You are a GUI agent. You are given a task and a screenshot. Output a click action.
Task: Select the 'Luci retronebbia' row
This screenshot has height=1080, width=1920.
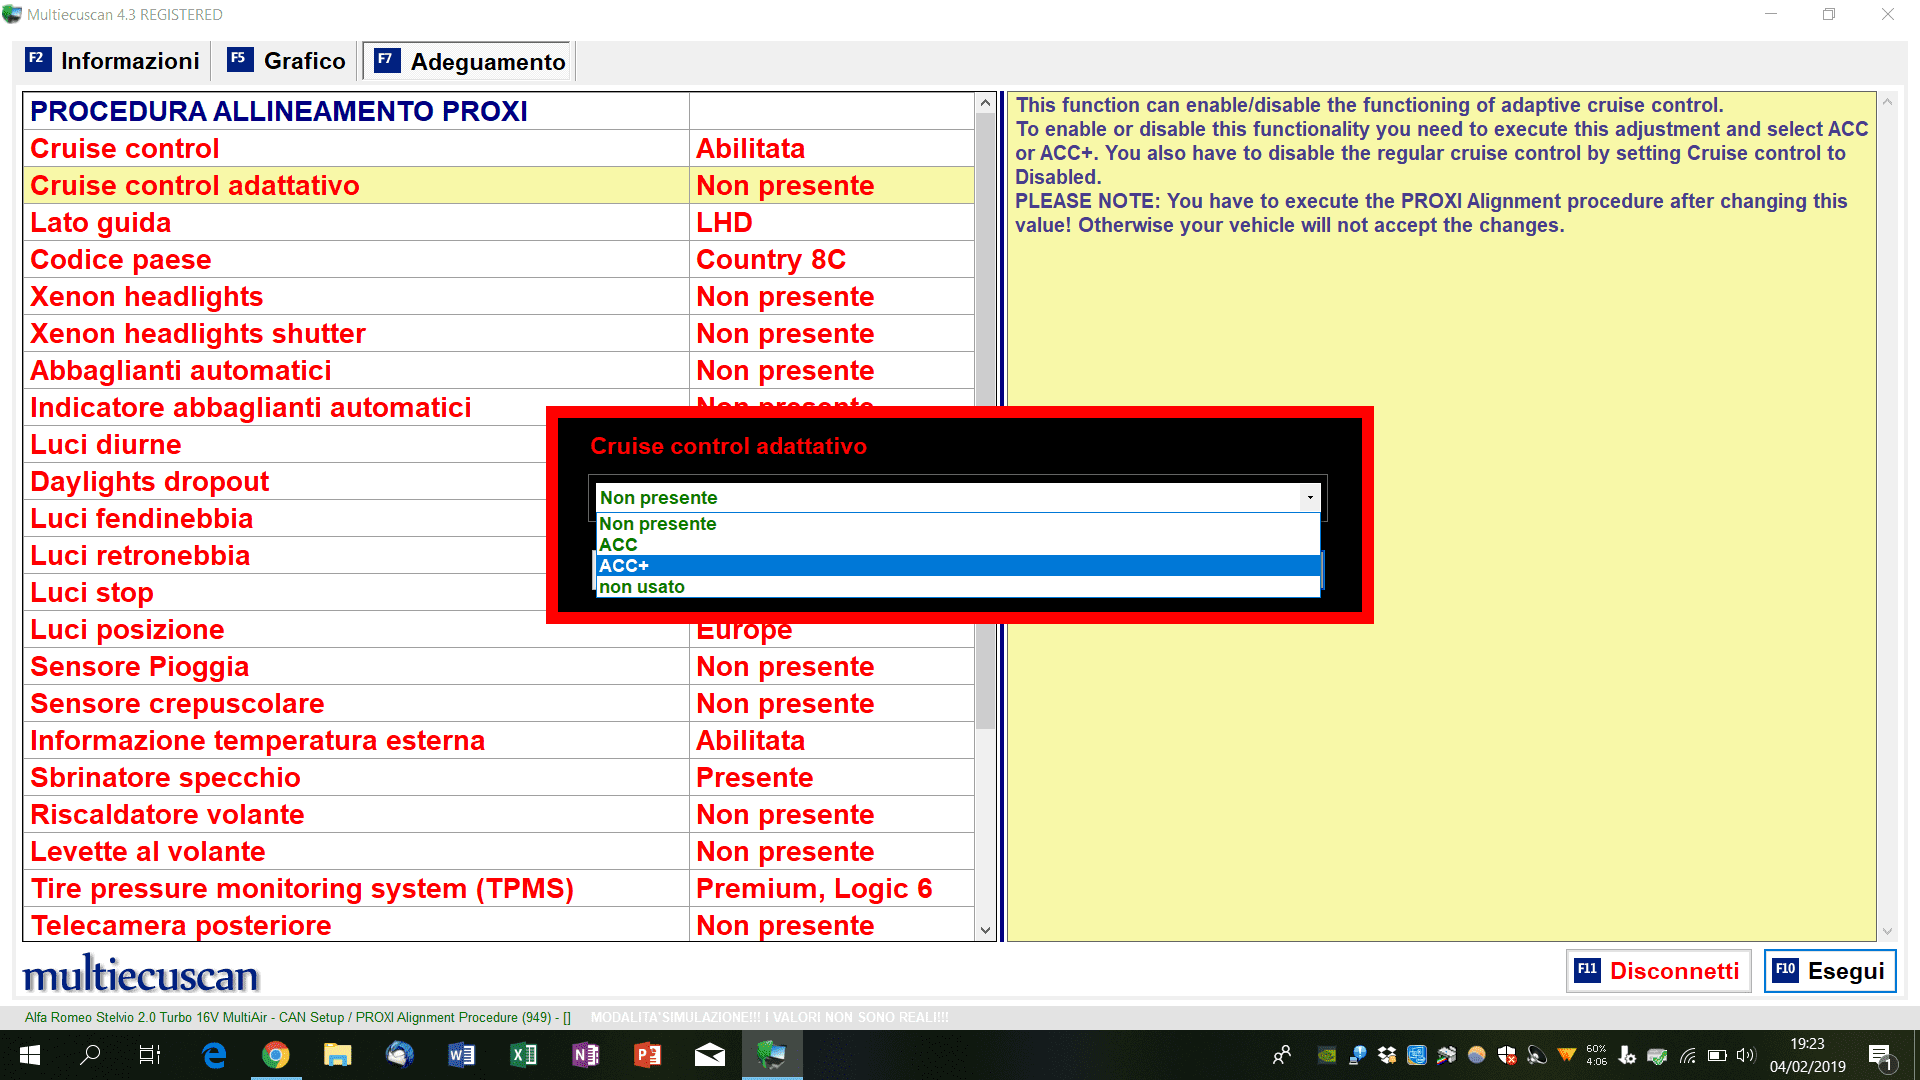point(285,555)
